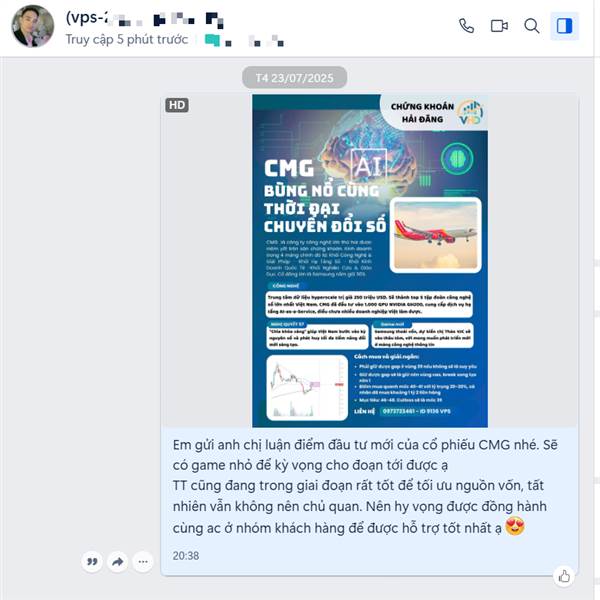Click the airplane photo in the poster
The width and height of the screenshot is (600, 600).
coord(435,235)
